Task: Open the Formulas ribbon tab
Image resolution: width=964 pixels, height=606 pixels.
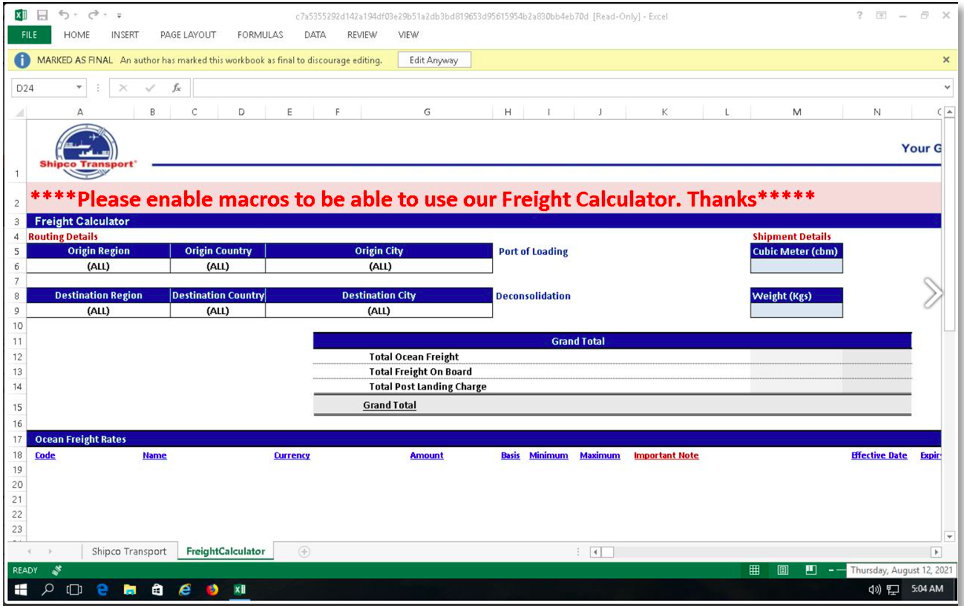Action: click(260, 35)
